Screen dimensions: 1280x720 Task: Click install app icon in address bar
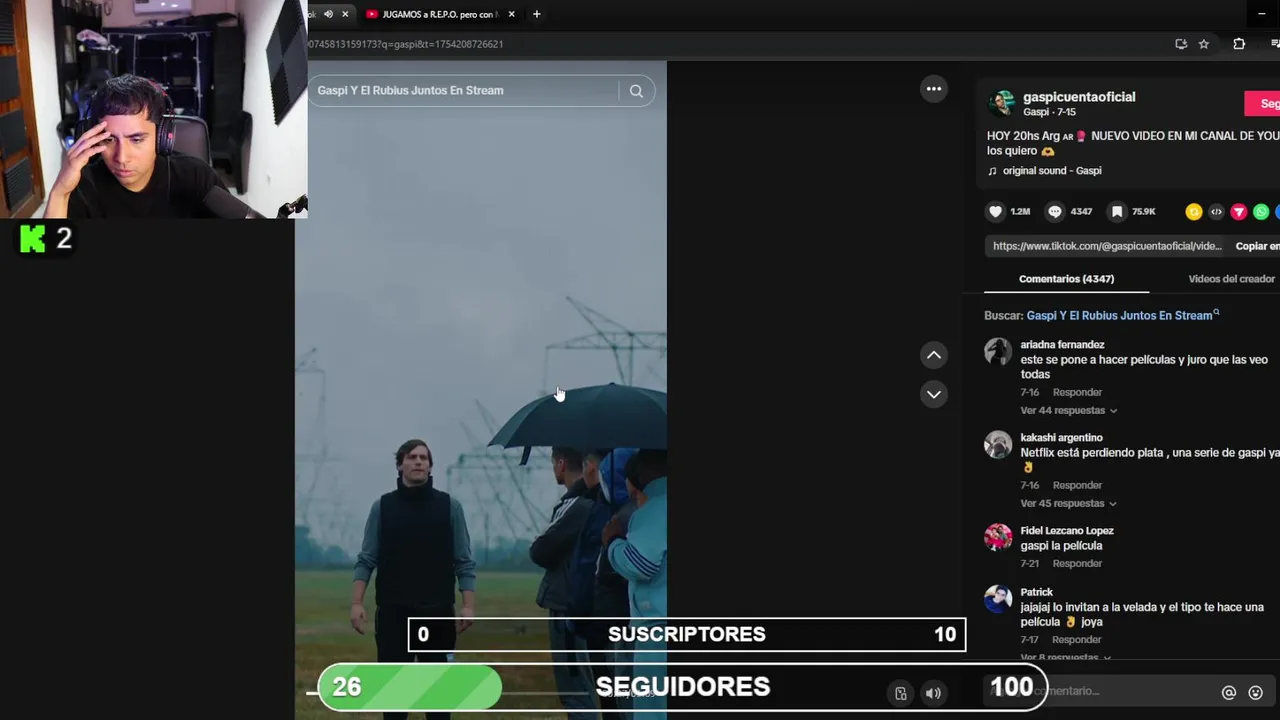click(x=1181, y=44)
